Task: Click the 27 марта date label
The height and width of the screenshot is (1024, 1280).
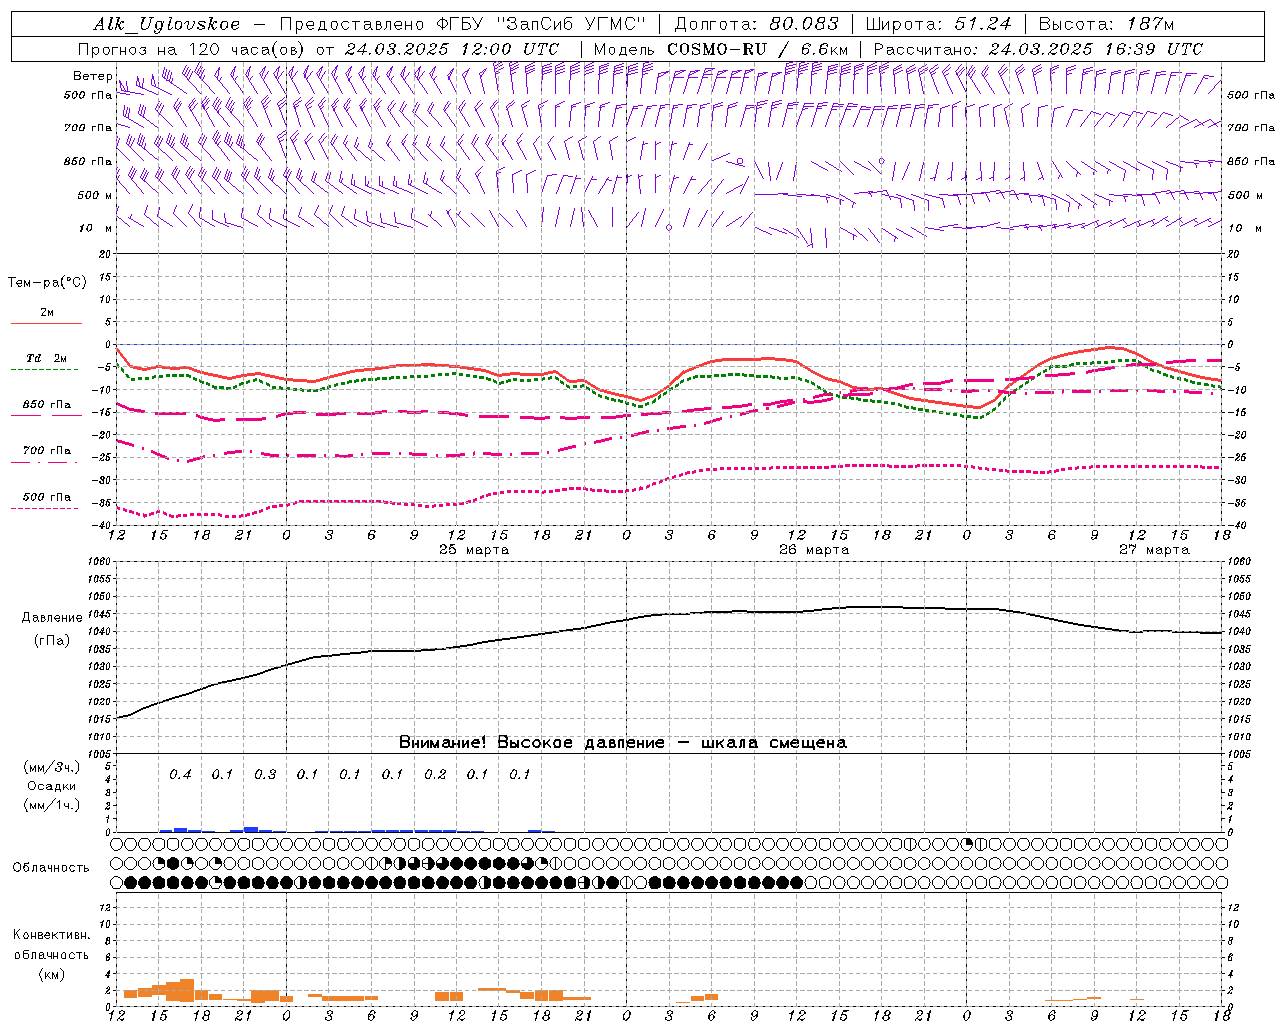Action: point(1154,550)
